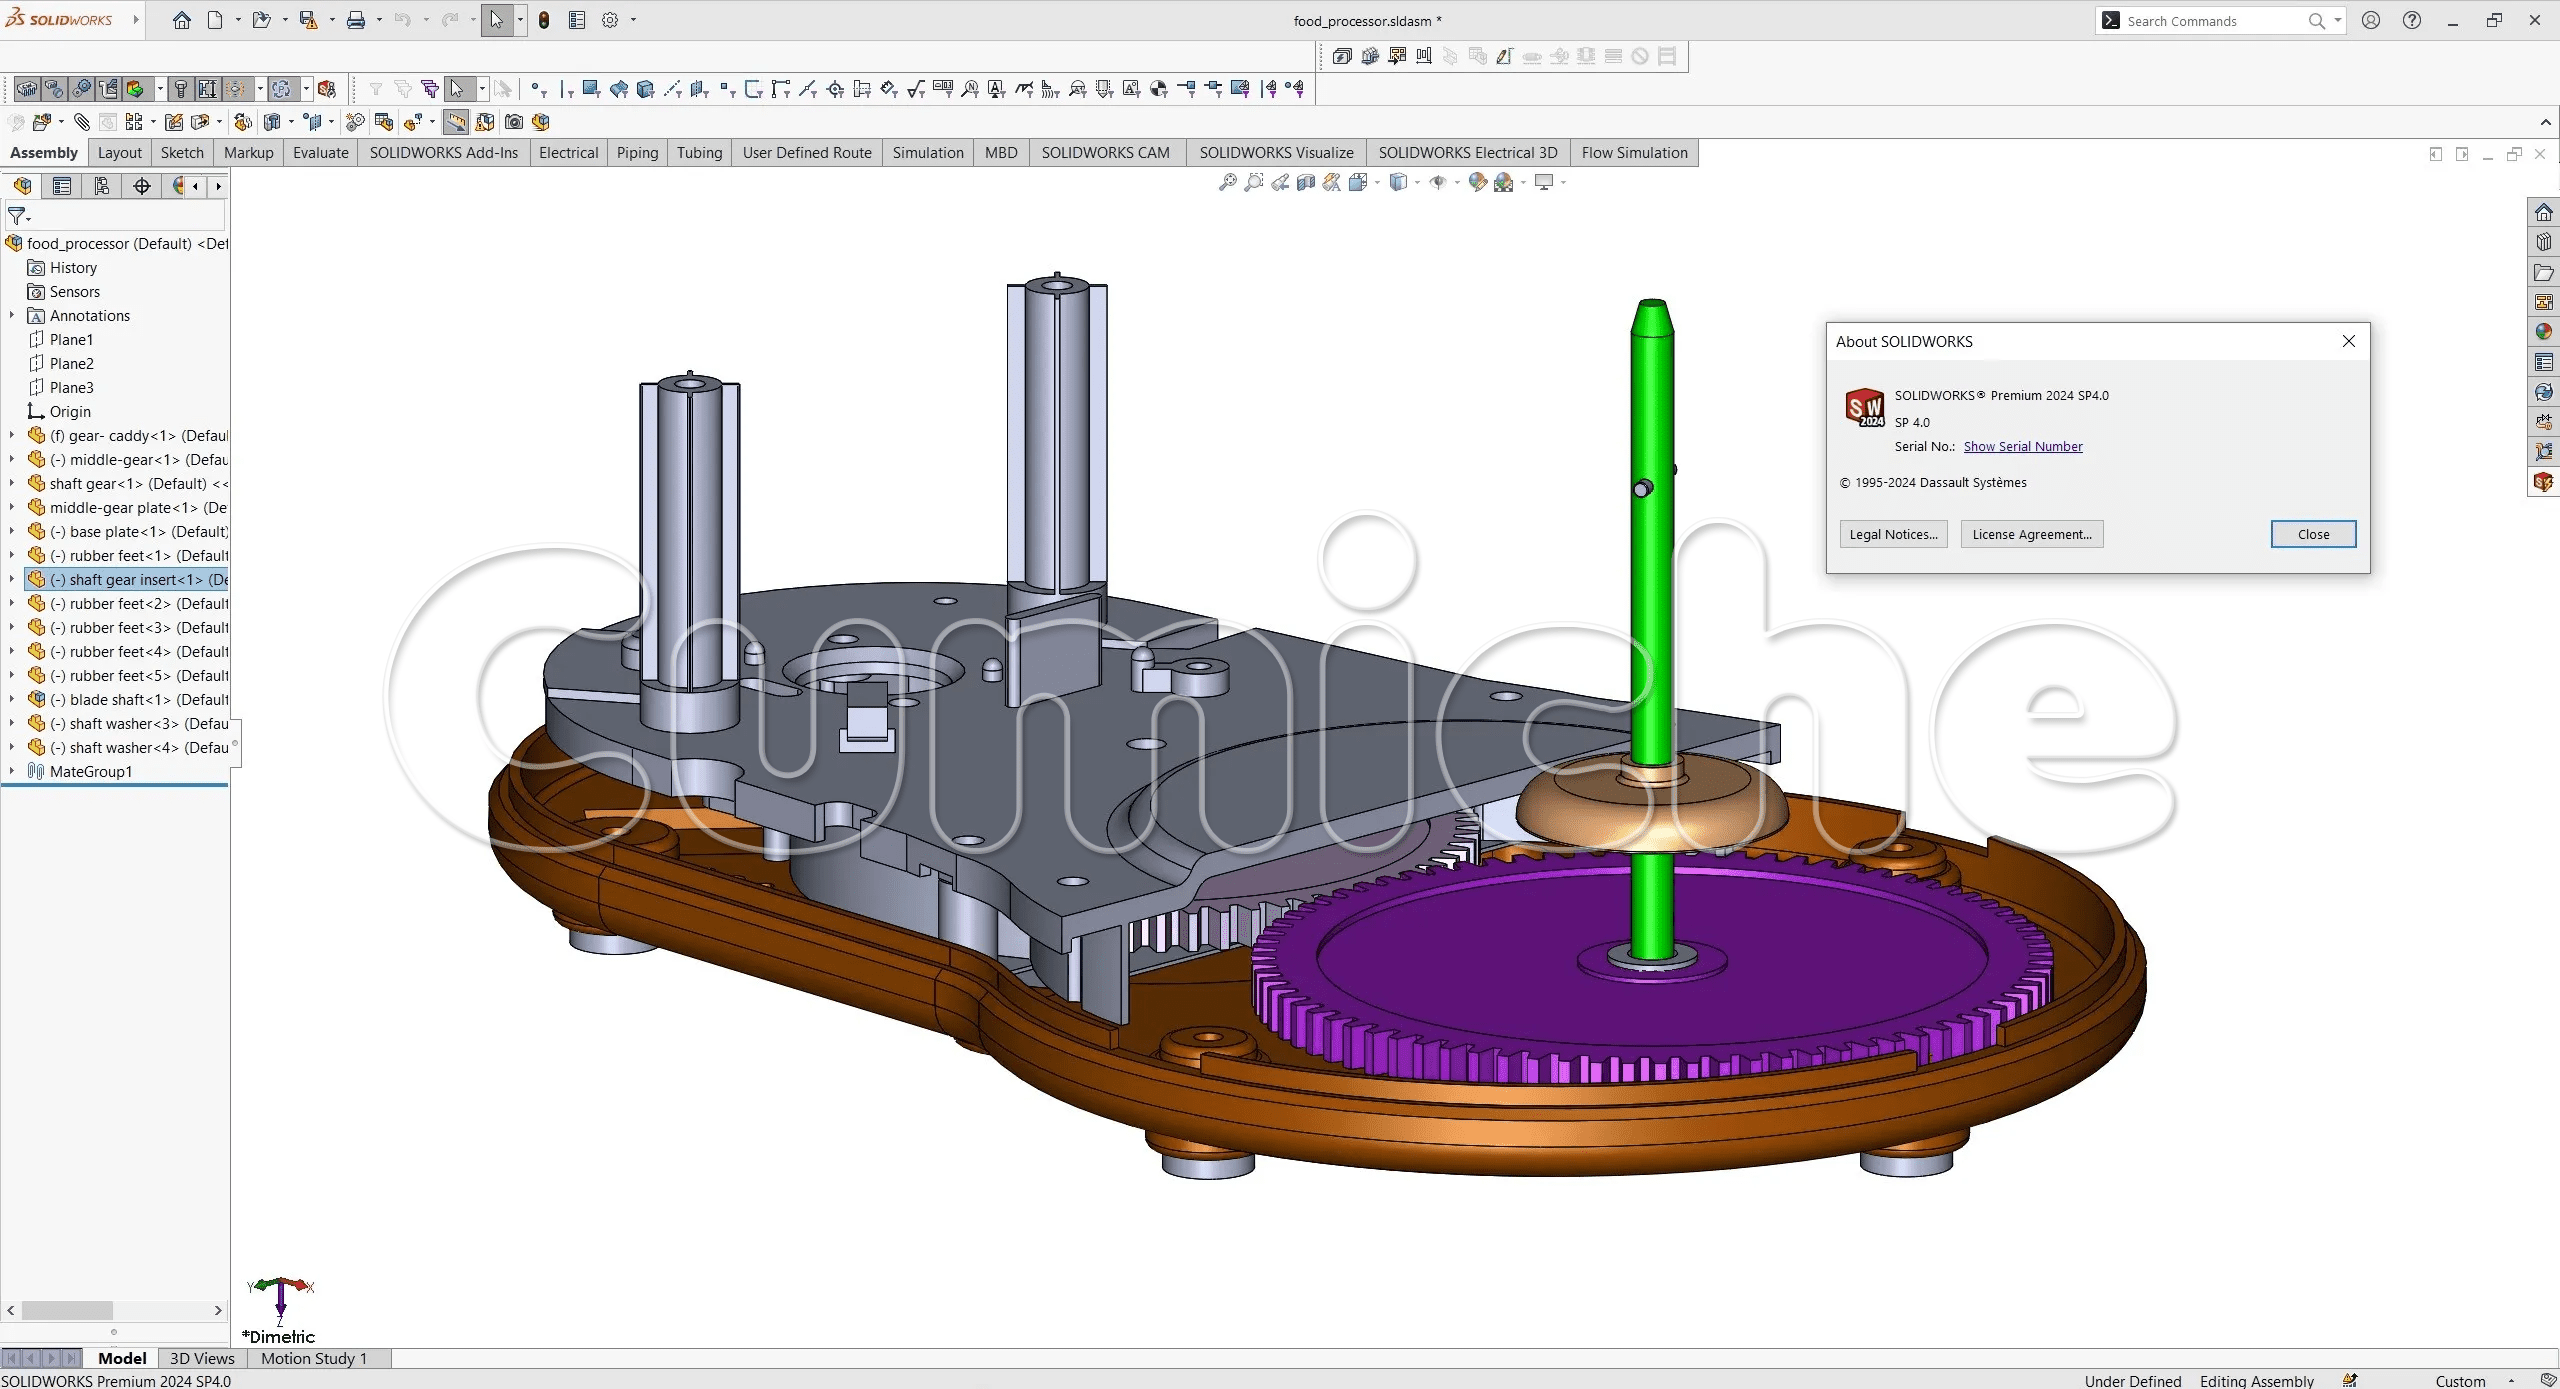Screen dimensions: 2560x1389
Task: Click the Zoom to Area icon
Action: (1254, 182)
